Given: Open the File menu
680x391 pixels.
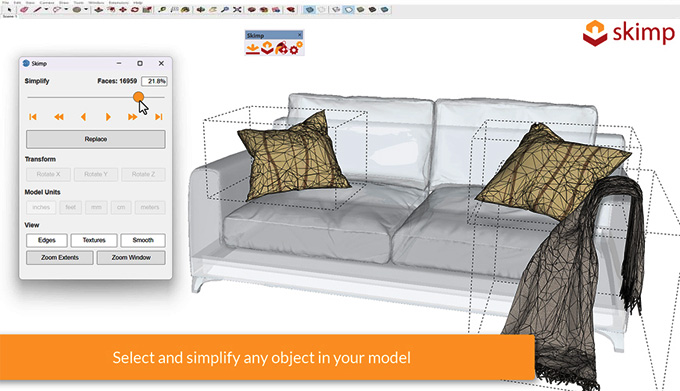Looking at the screenshot, I should [6, 3].
